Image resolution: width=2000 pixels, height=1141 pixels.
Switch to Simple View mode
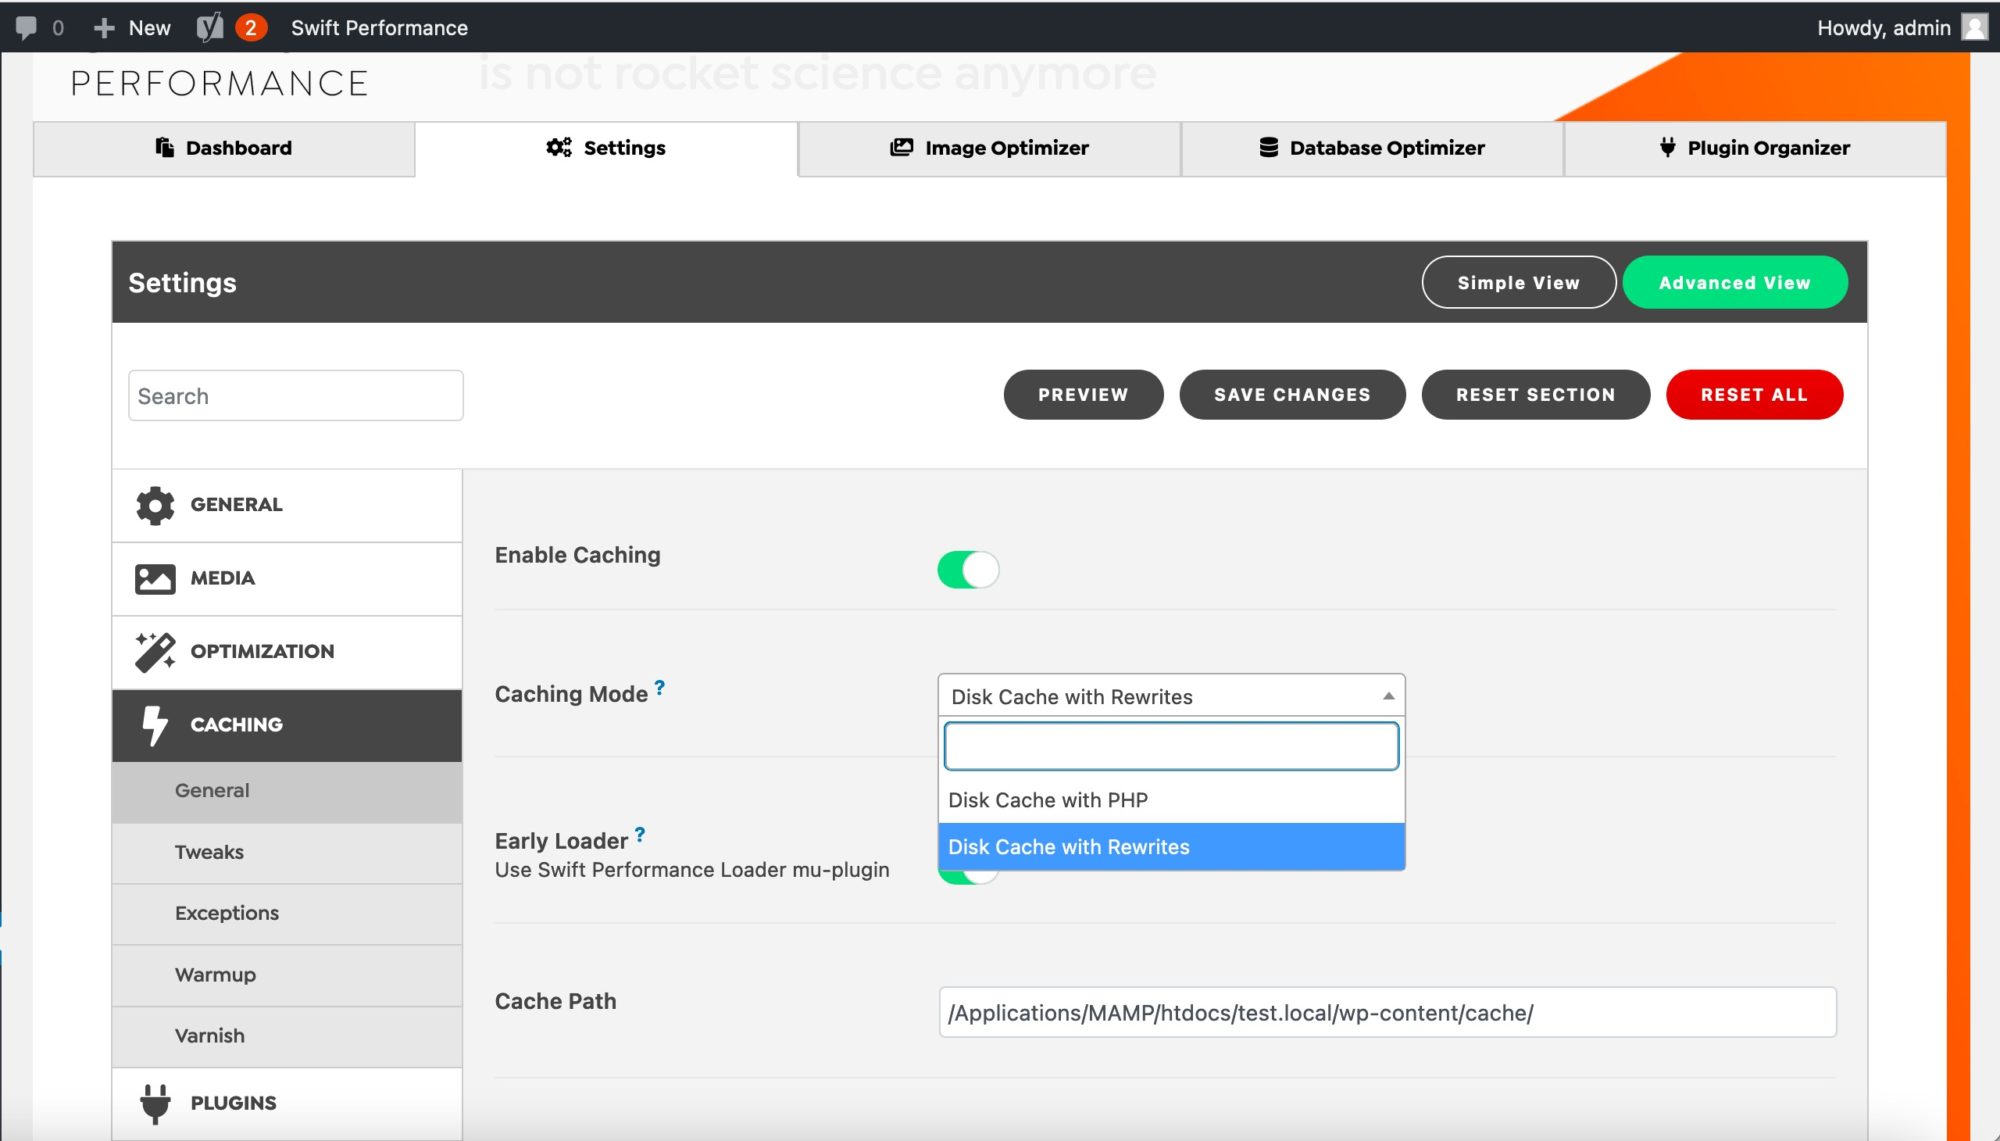coord(1518,283)
